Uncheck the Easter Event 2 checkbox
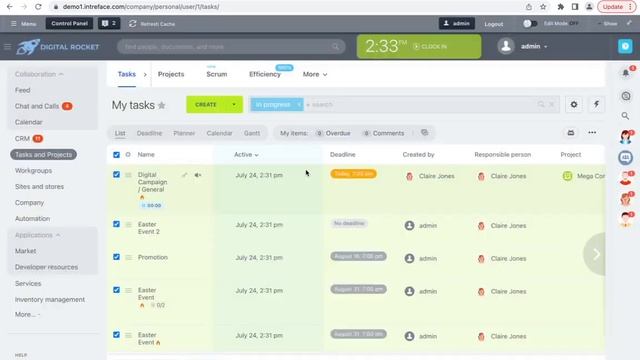 [x=116, y=224]
